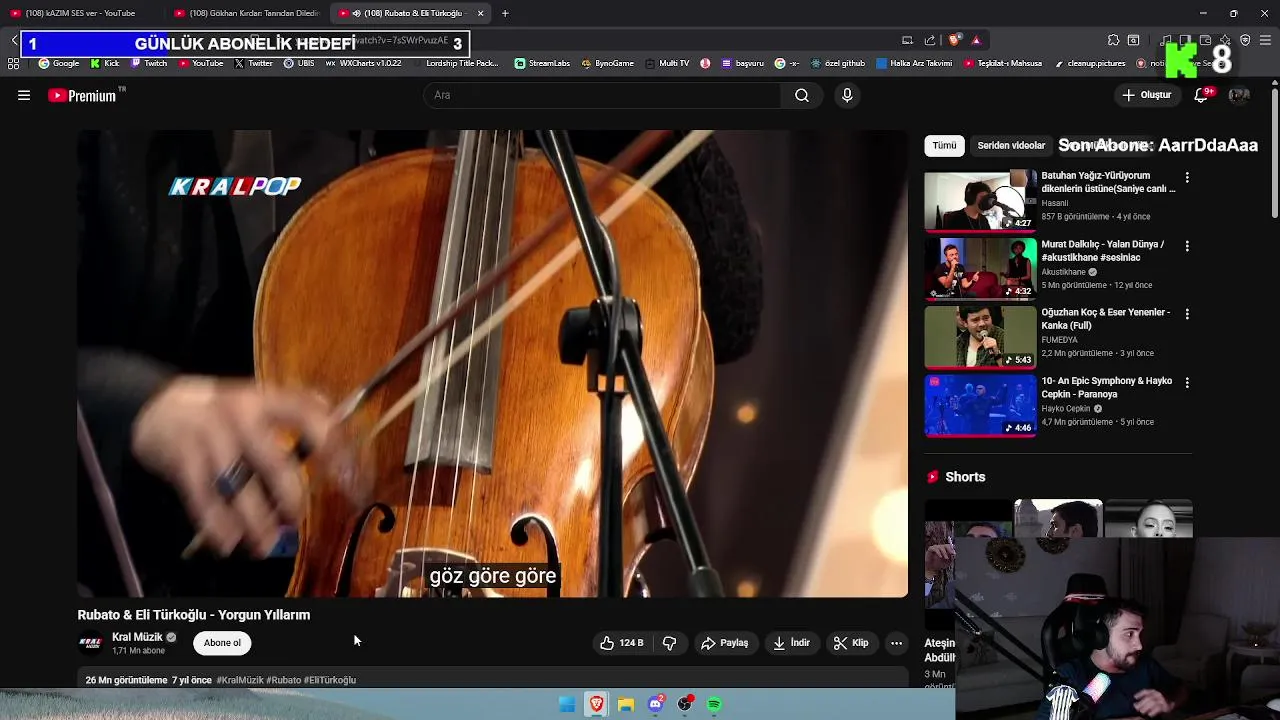Open Spotify from taskbar
This screenshot has width=1280, height=720.
[x=714, y=704]
